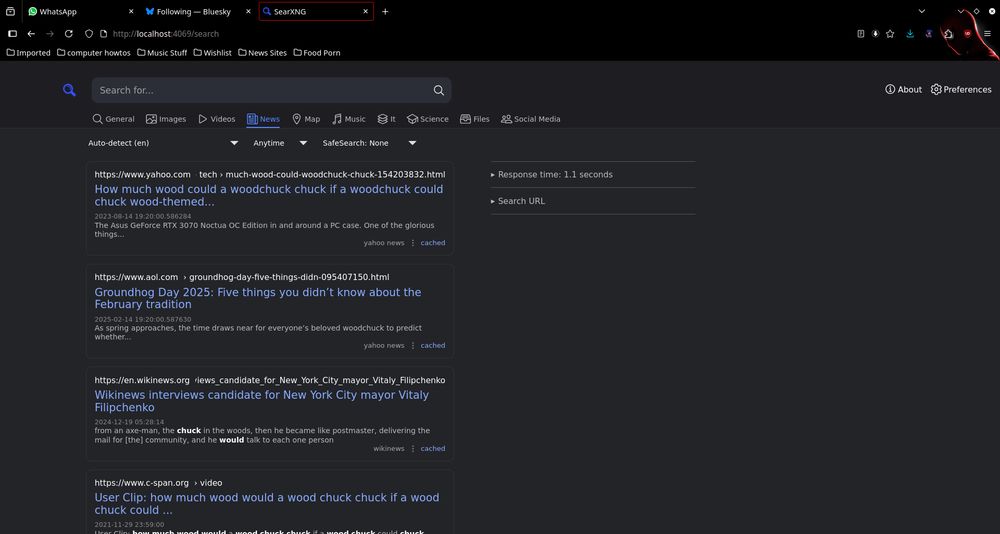Open the Groundhog Day 2025 article link

(258, 298)
